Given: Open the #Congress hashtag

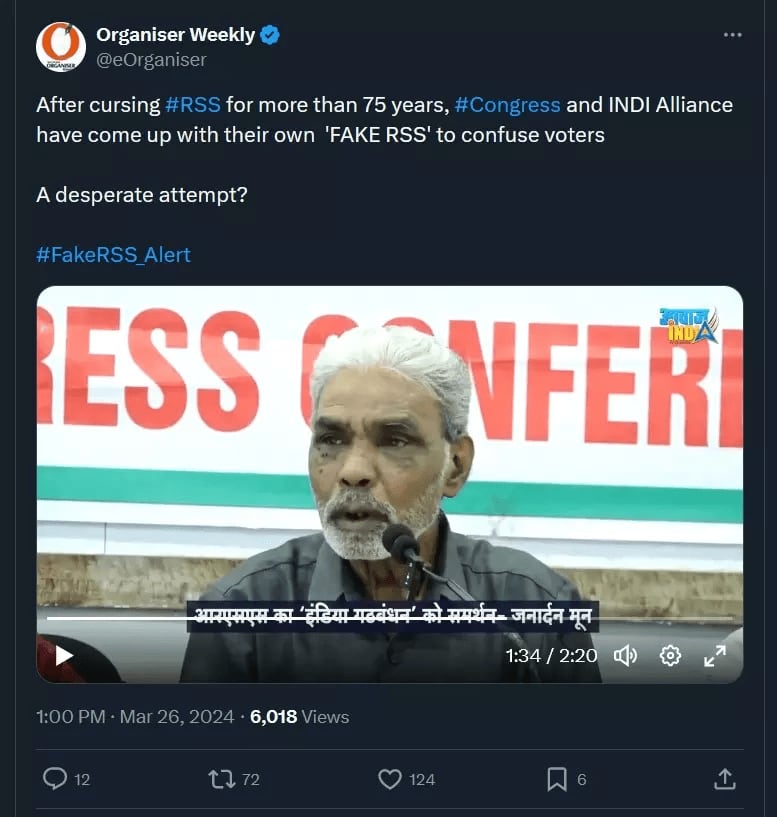Looking at the screenshot, I should (507, 105).
